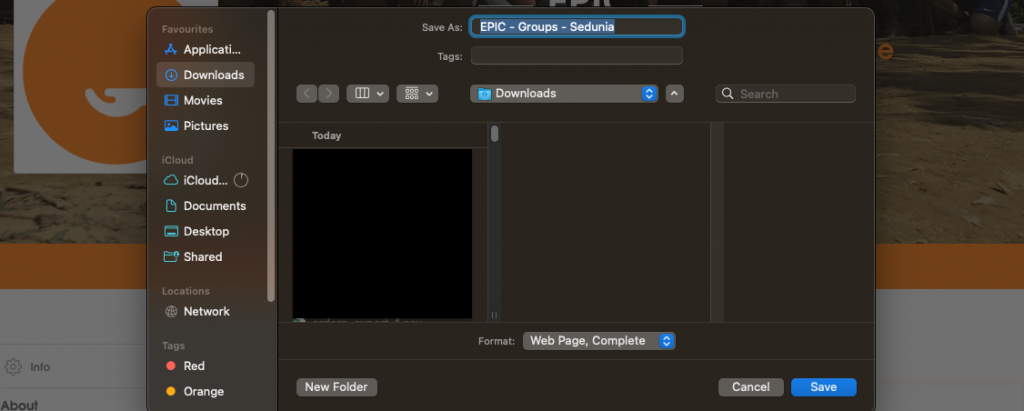Click the forward navigation arrow
The height and width of the screenshot is (411, 1024).
328,94
